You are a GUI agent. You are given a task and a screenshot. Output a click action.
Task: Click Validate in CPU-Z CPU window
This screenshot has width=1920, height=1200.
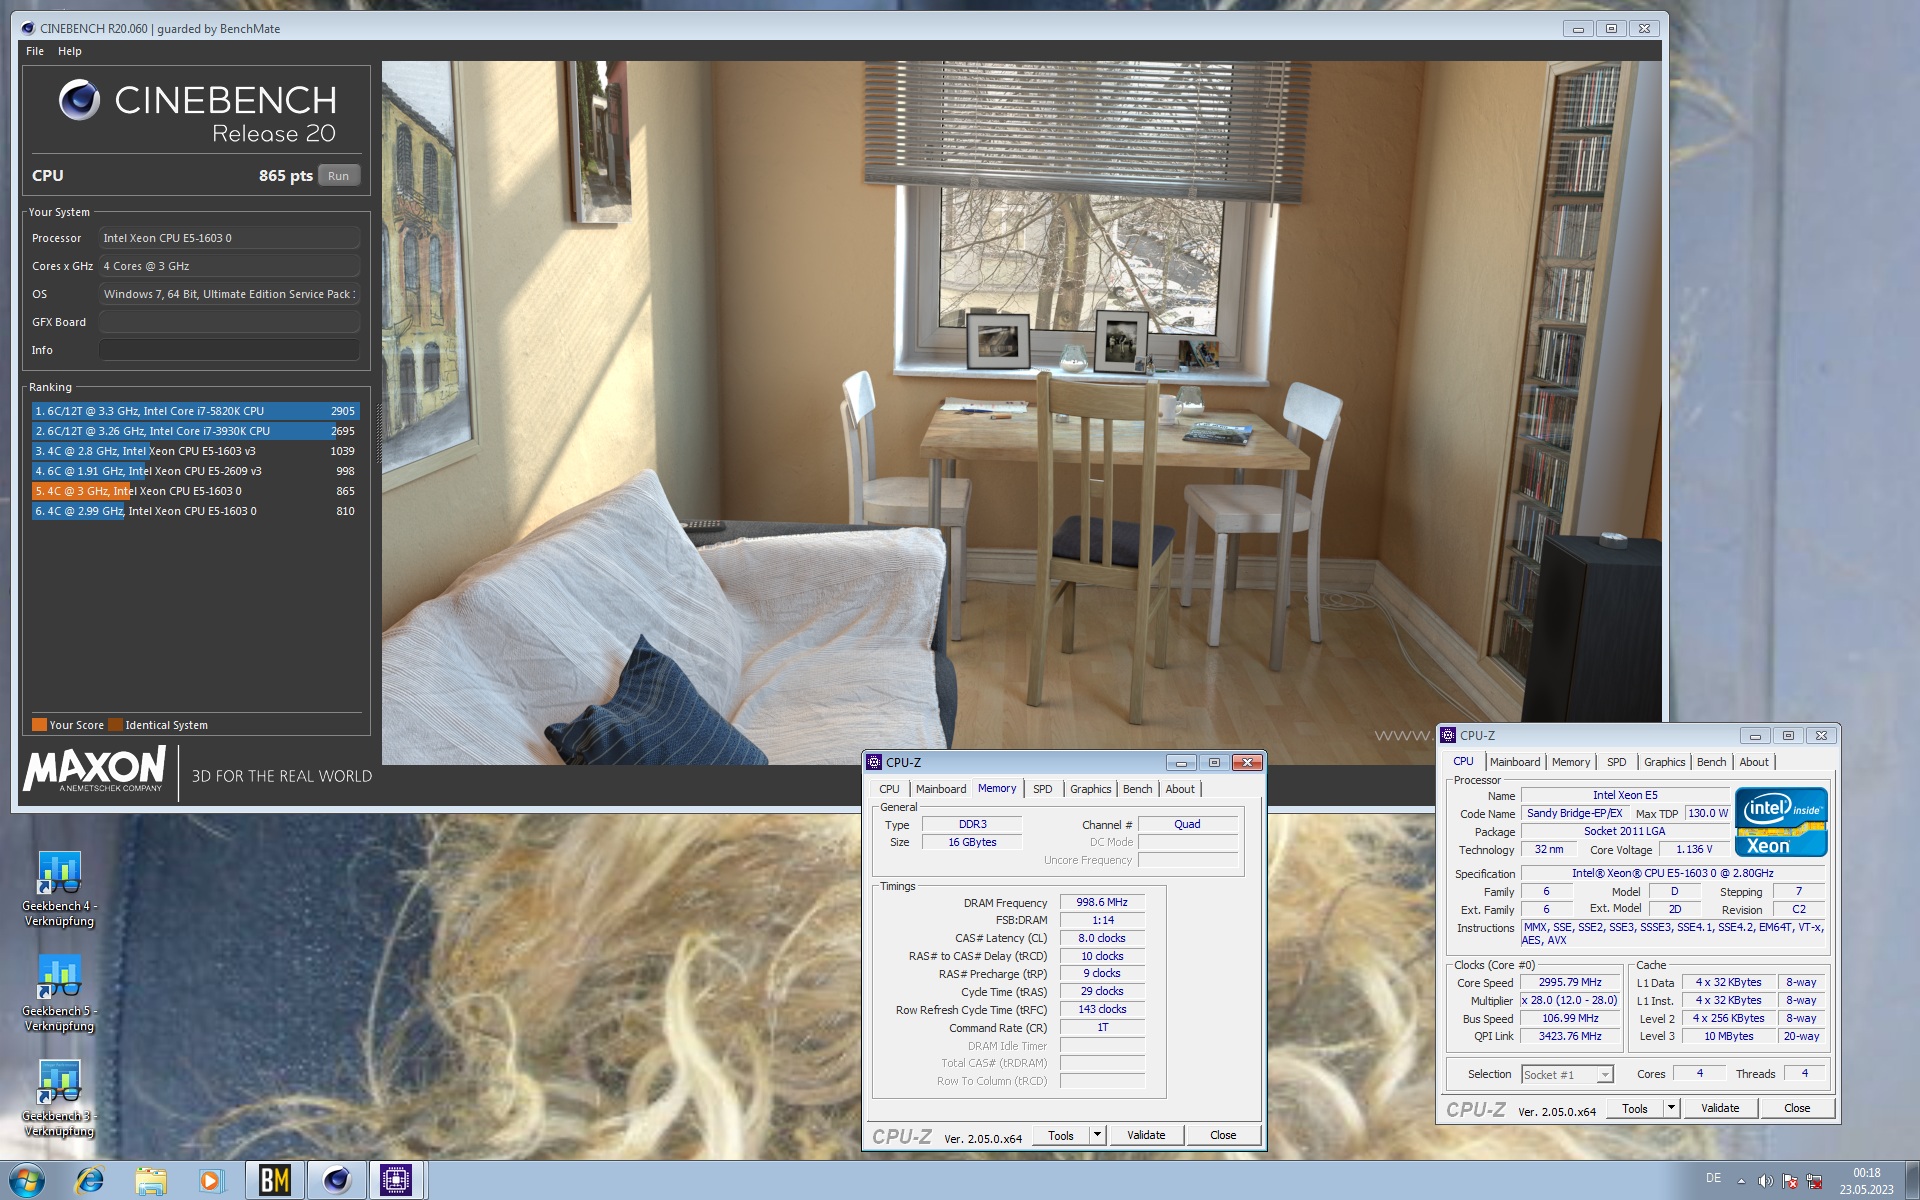pos(1720,1108)
